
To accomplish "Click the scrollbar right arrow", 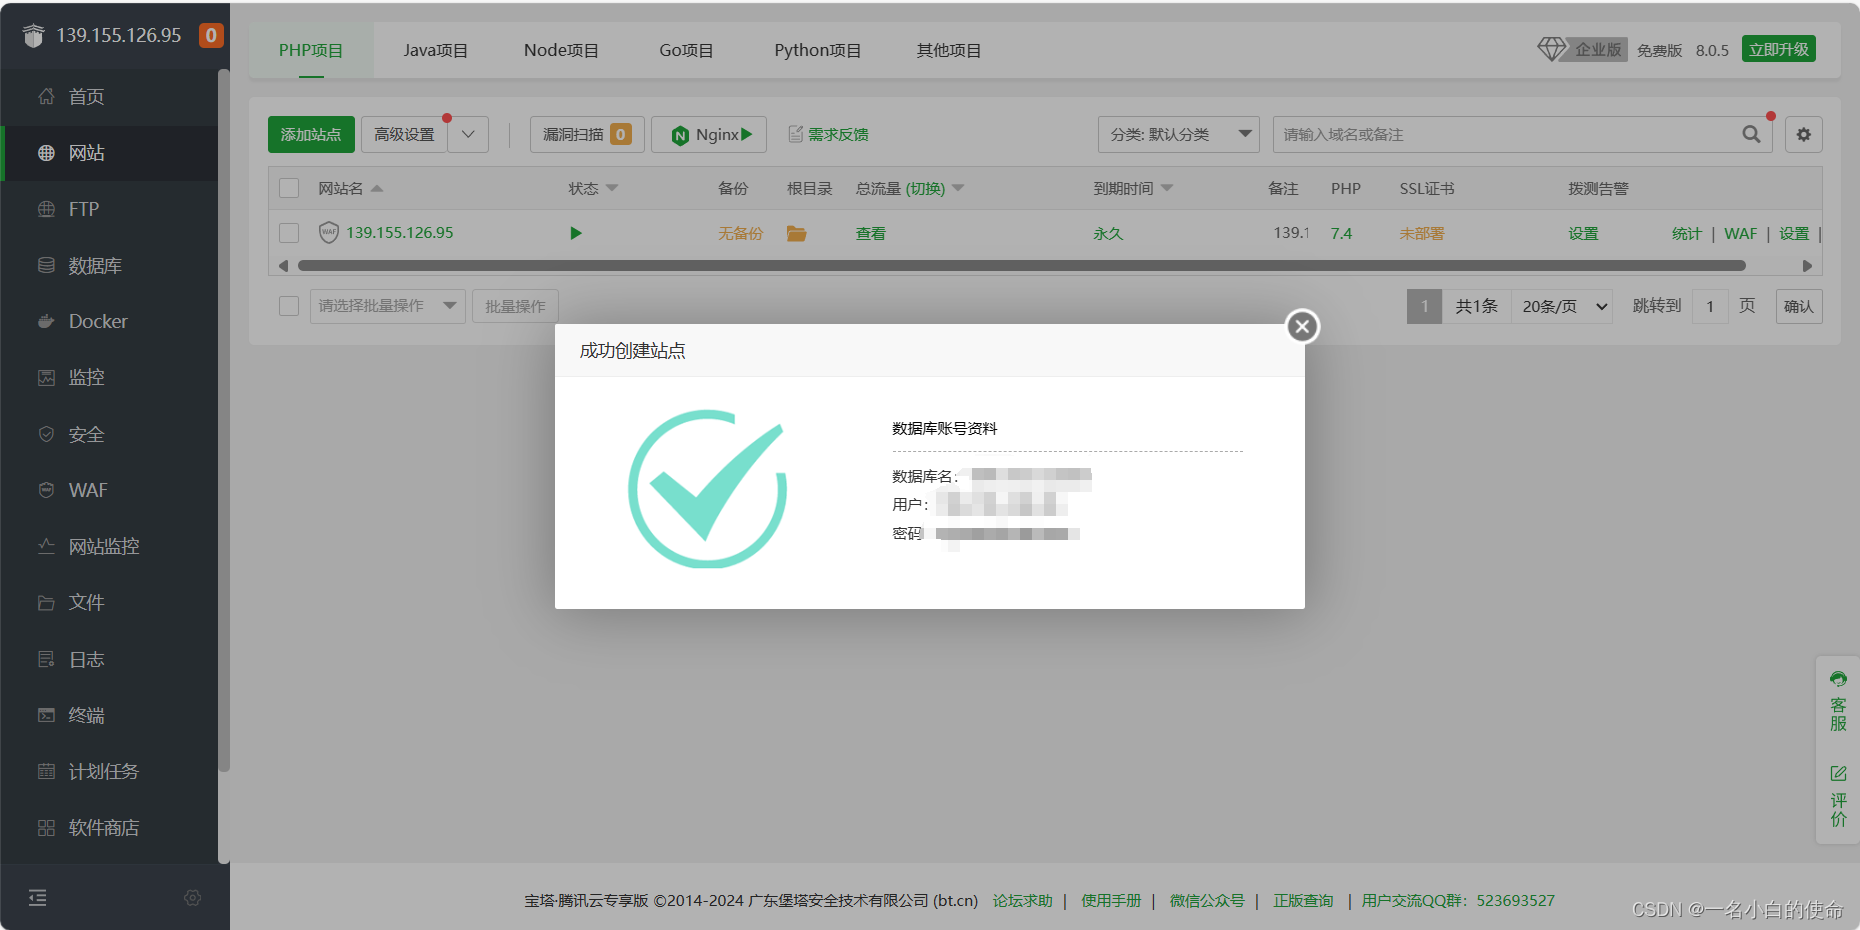I will tap(1807, 266).
